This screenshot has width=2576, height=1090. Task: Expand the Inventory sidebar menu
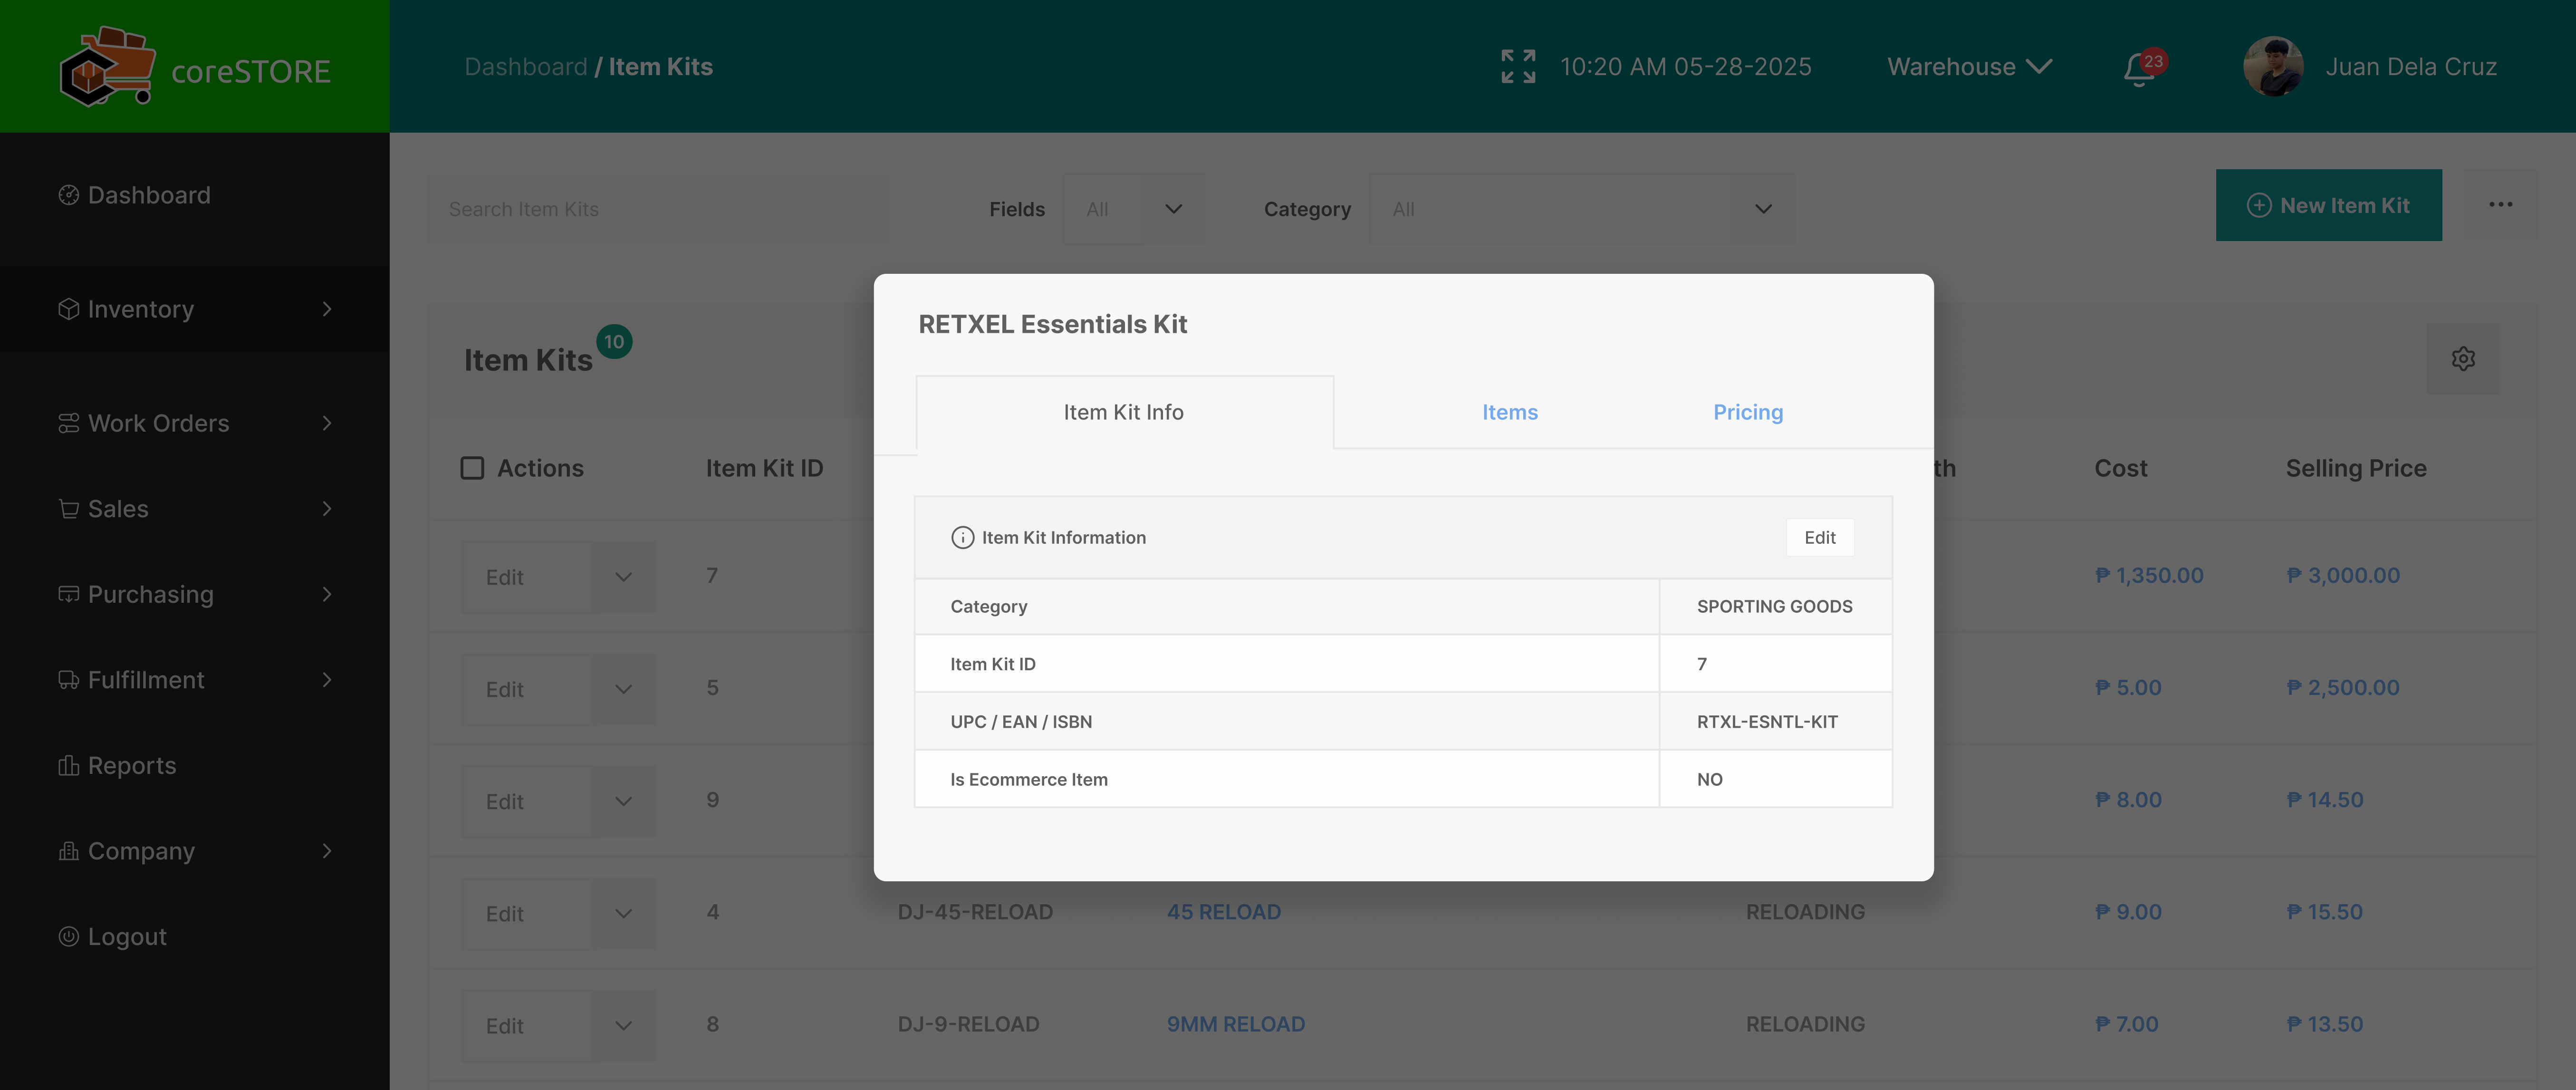pyautogui.click(x=327, y=309)
